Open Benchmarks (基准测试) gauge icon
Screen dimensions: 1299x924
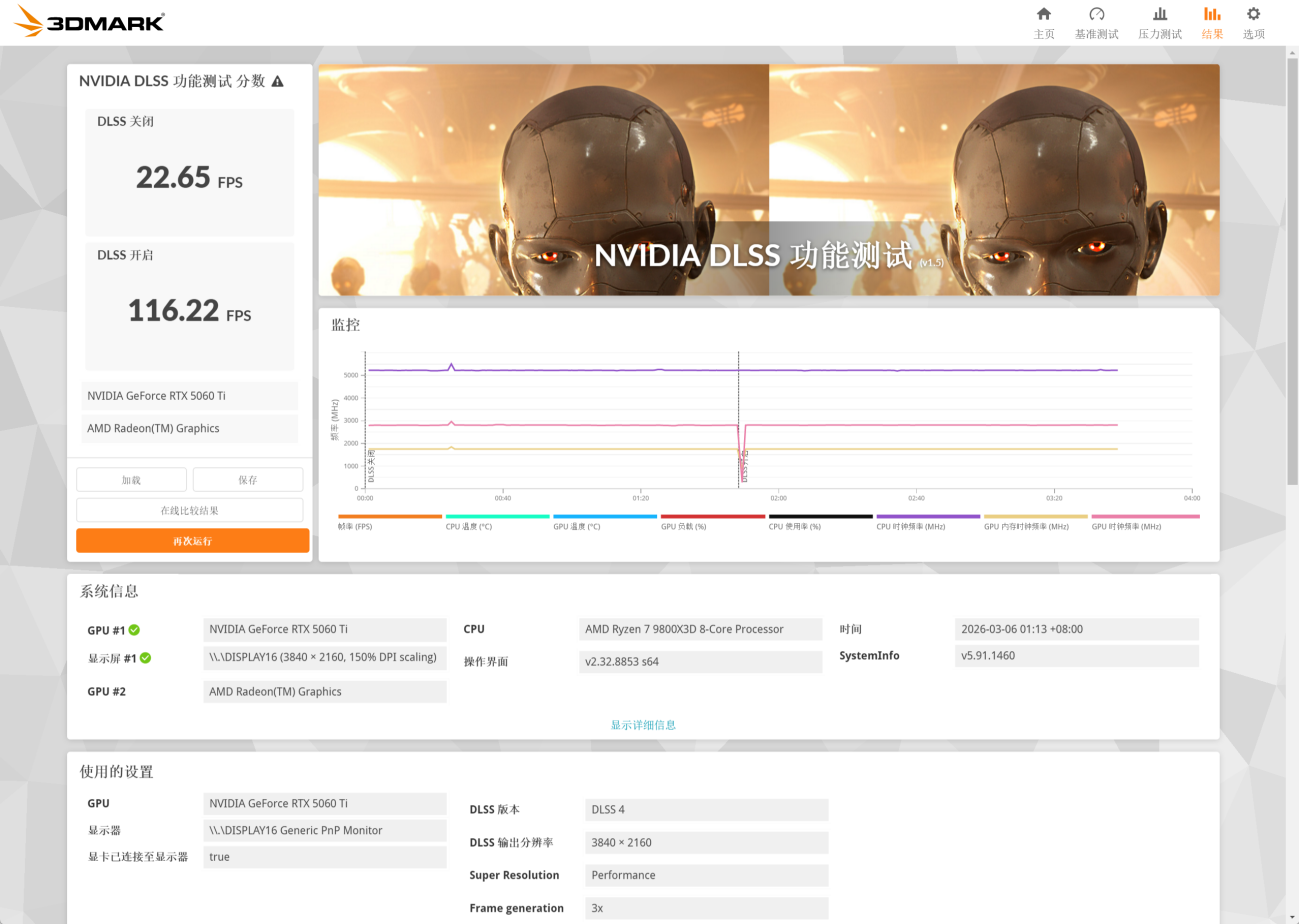point(1096,15)
